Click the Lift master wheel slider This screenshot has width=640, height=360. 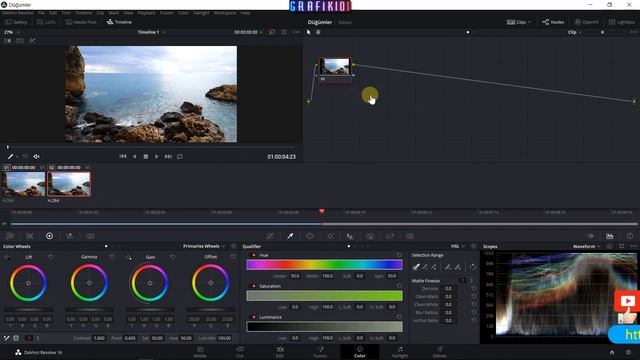[x=28, y=310]
